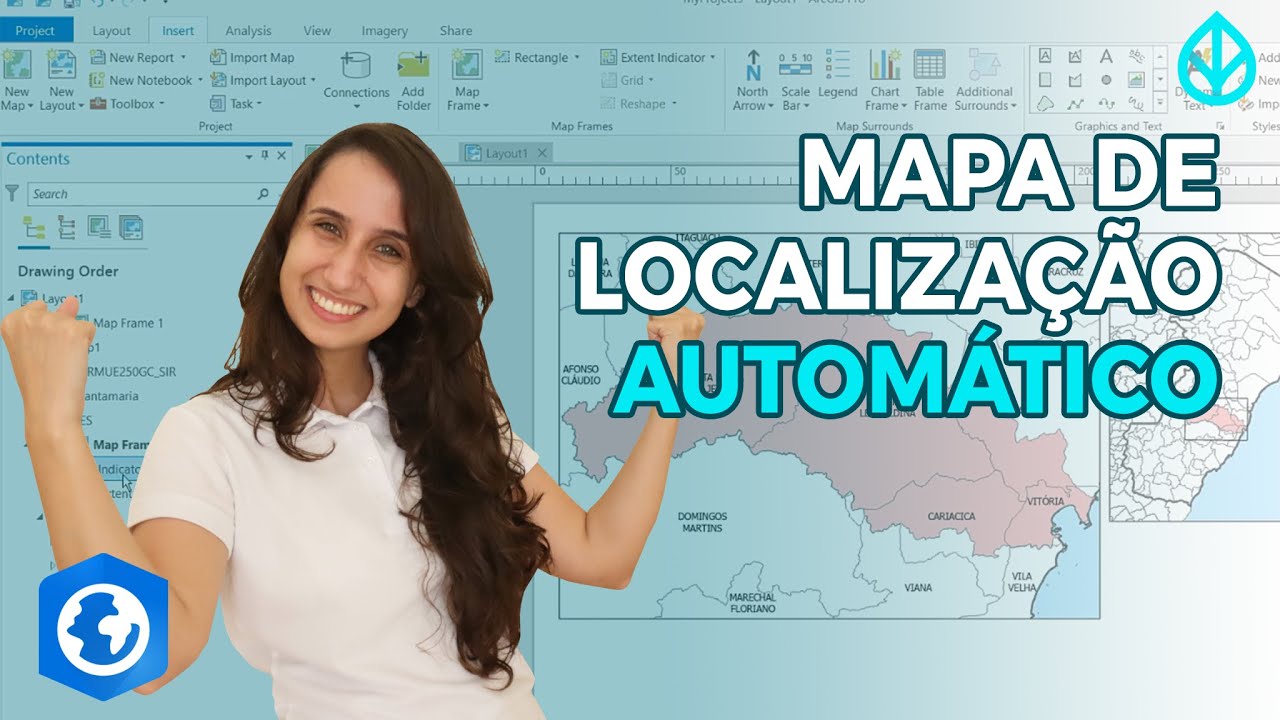Expand the North Arrow dropdown arrow
Viewport: 1280px width, 720px height.
pos(770,106)
